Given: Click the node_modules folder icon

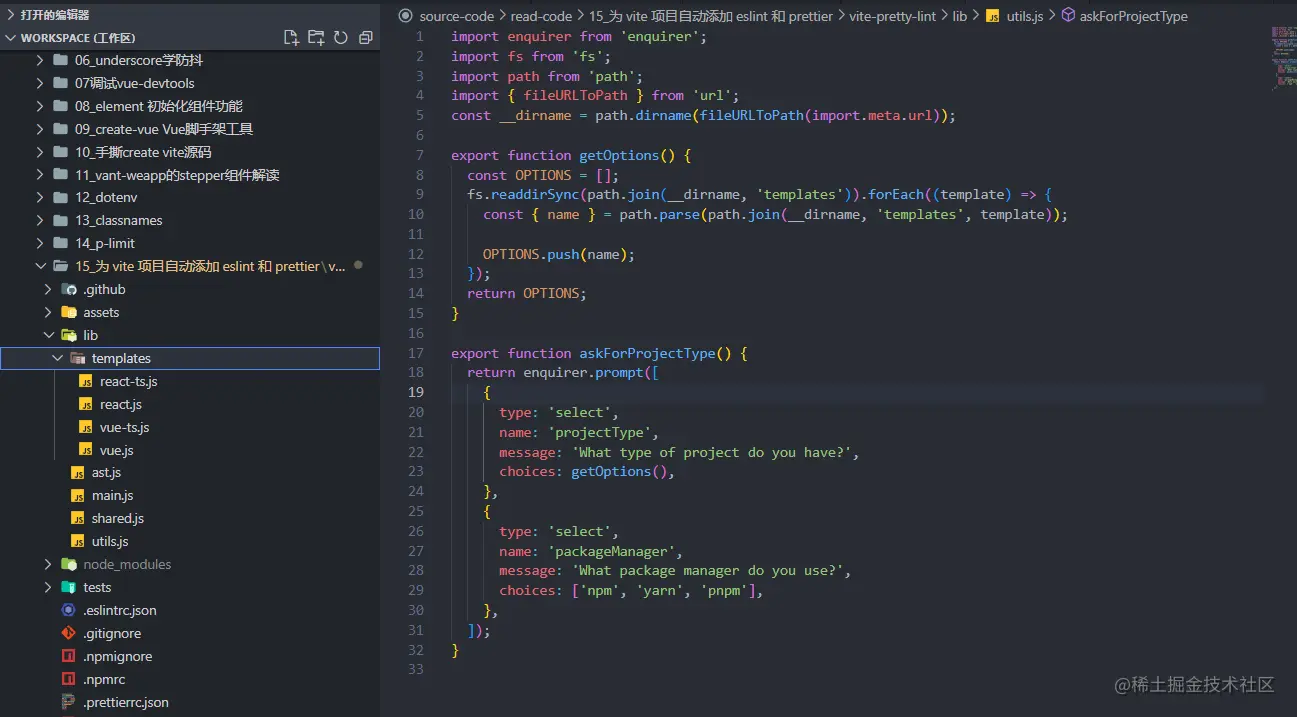Looking at the screenshot, I should 69,564.
